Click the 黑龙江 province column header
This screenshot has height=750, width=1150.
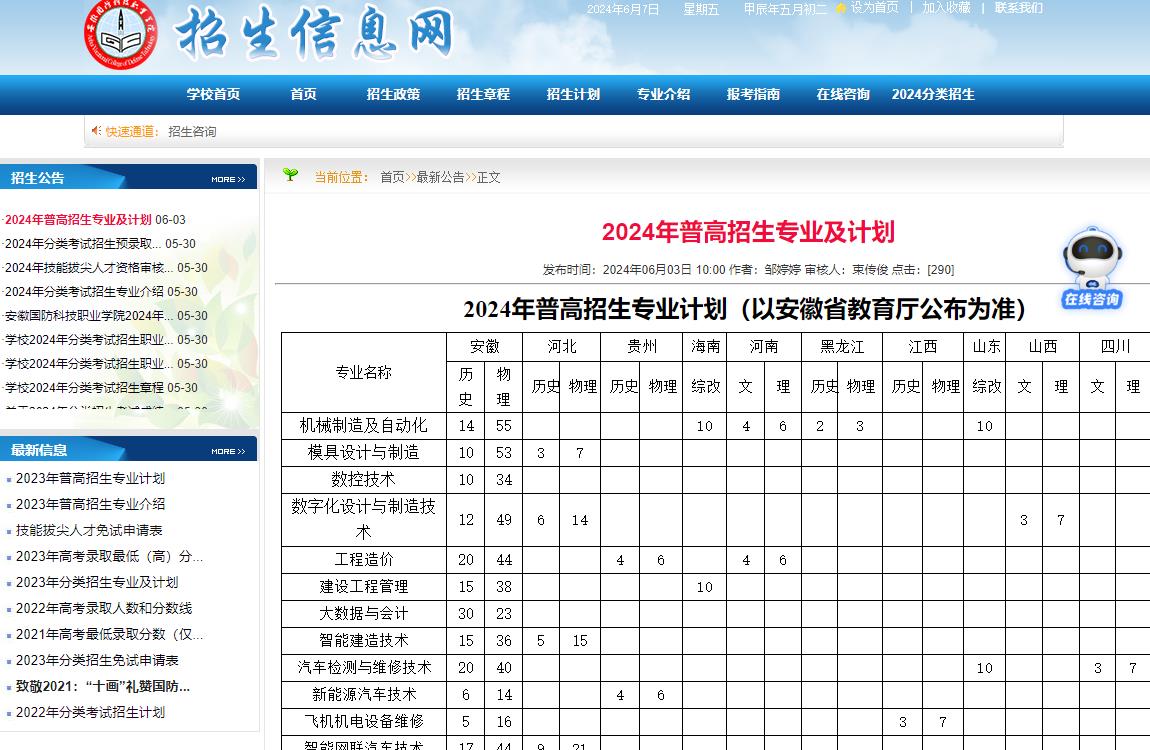[x=842, y=346]
